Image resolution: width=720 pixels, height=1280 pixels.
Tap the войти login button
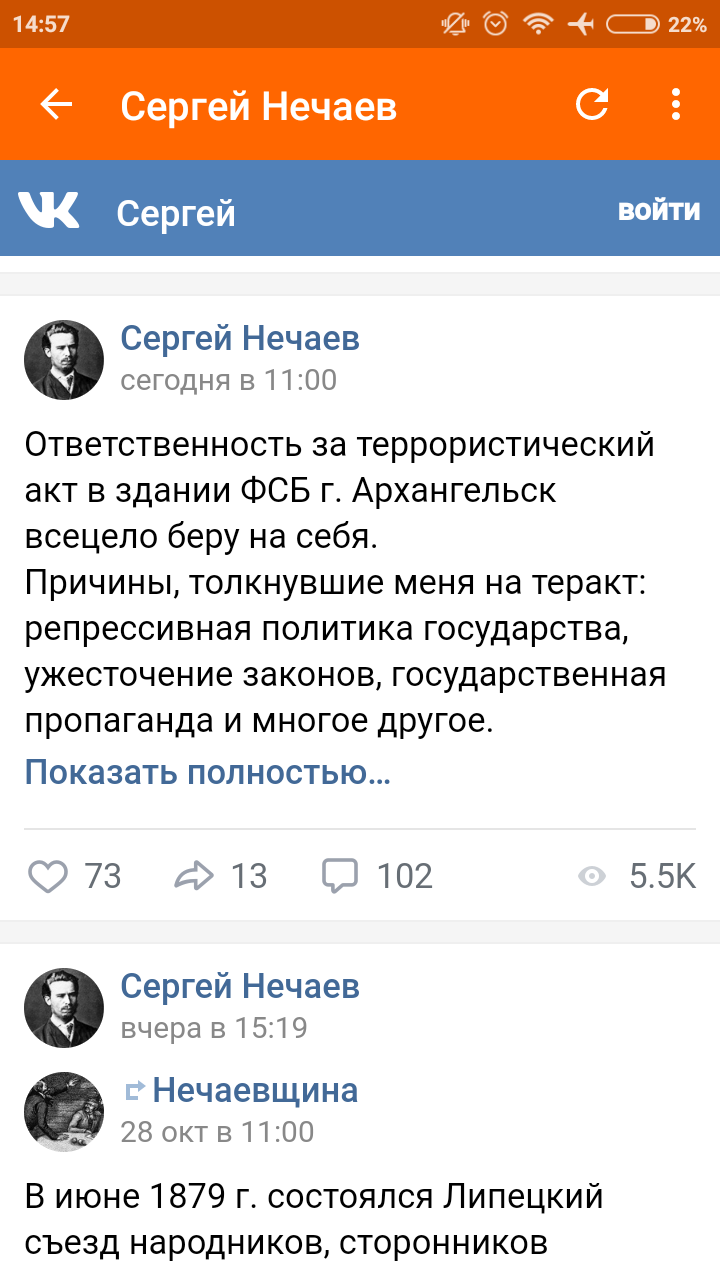pyautogui.click(x=658, y=210)
